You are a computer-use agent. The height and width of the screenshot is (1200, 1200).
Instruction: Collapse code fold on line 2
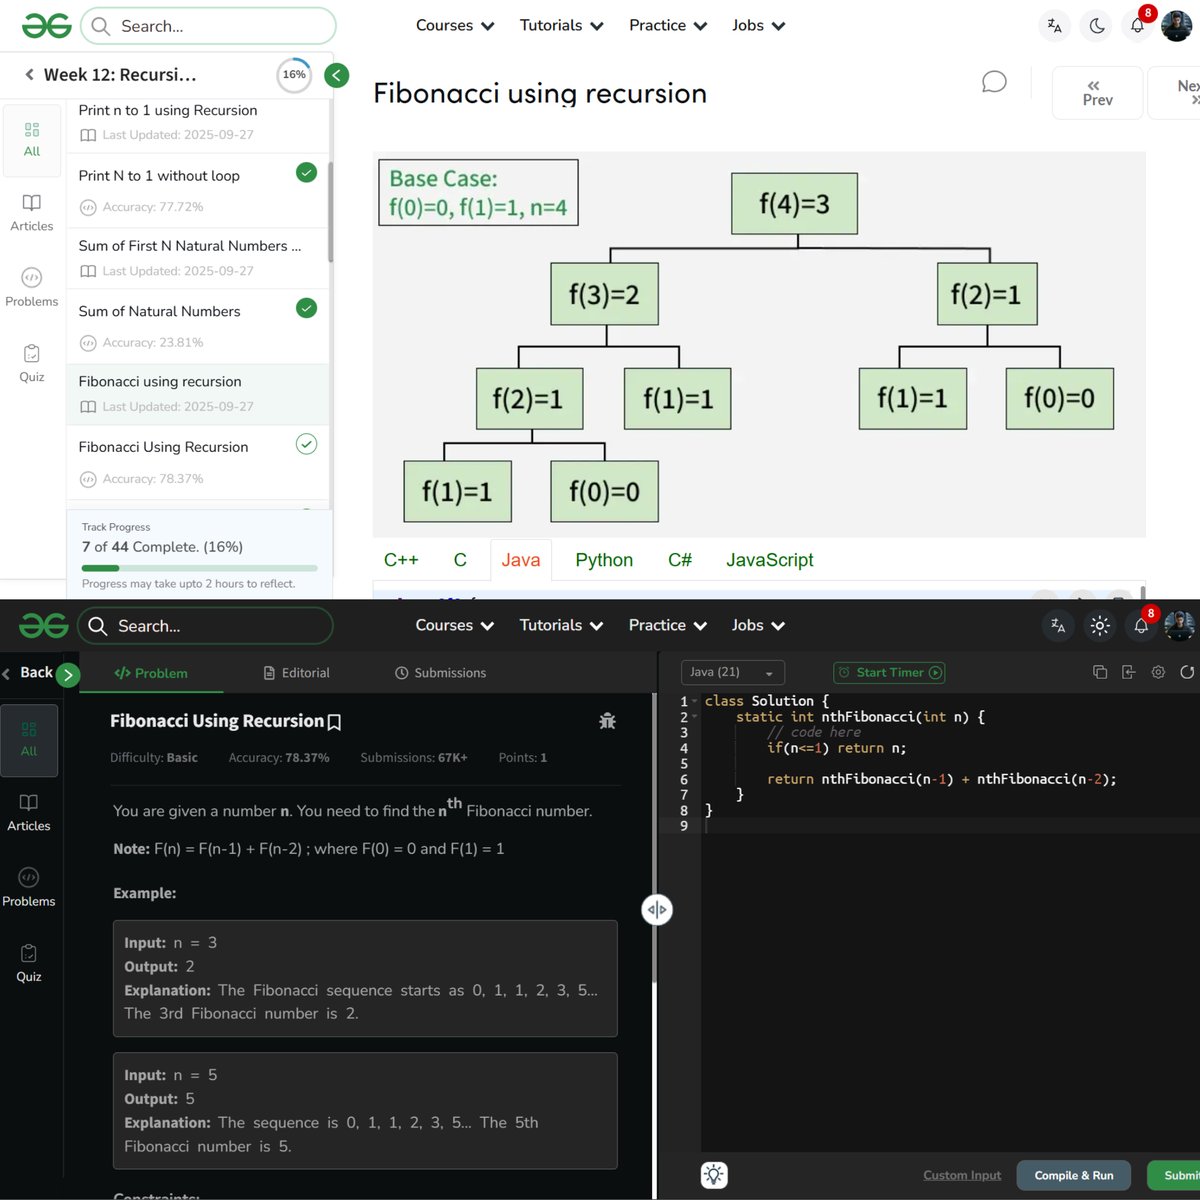click(694, 716)
